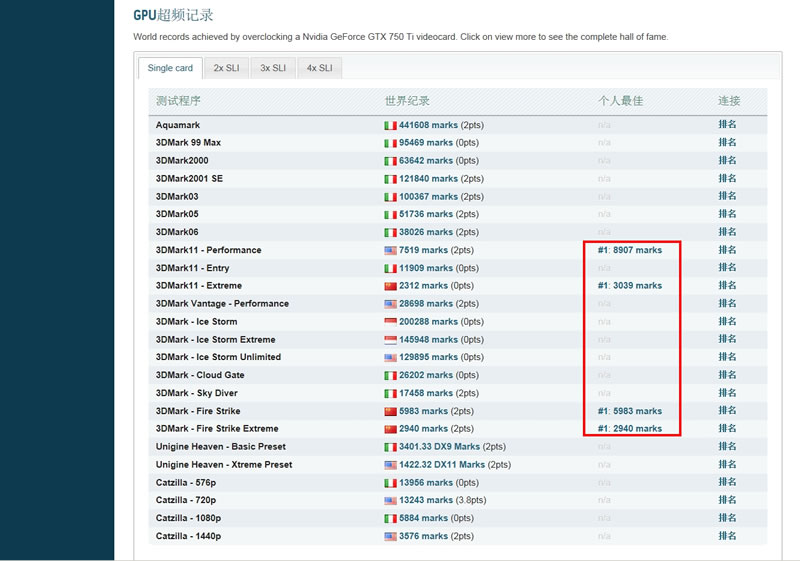Image resolution: width=800 pixels, height=561 pixels.
Task: Open the 441608 marks Aquamark world record
Action: pos(428,125)
